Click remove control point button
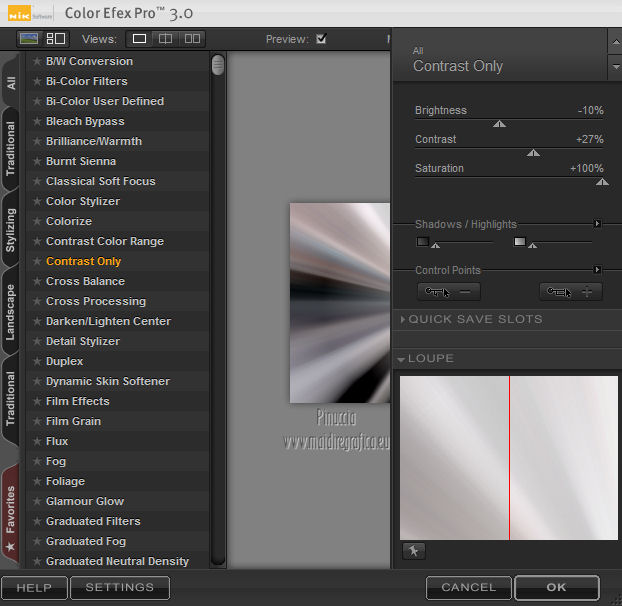Viewport: 622px width, 606px height. coord(449,292)
